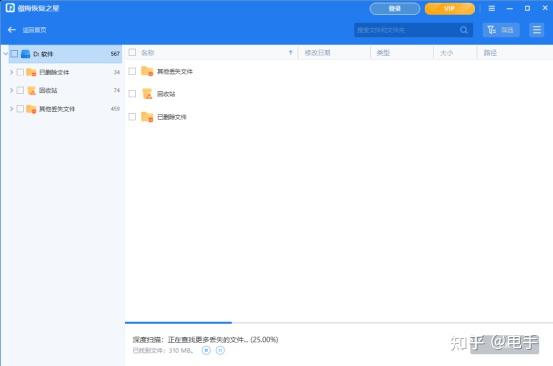553x366 pixels.
Task: Click the back arrow to return home
Action: (12, 30)
